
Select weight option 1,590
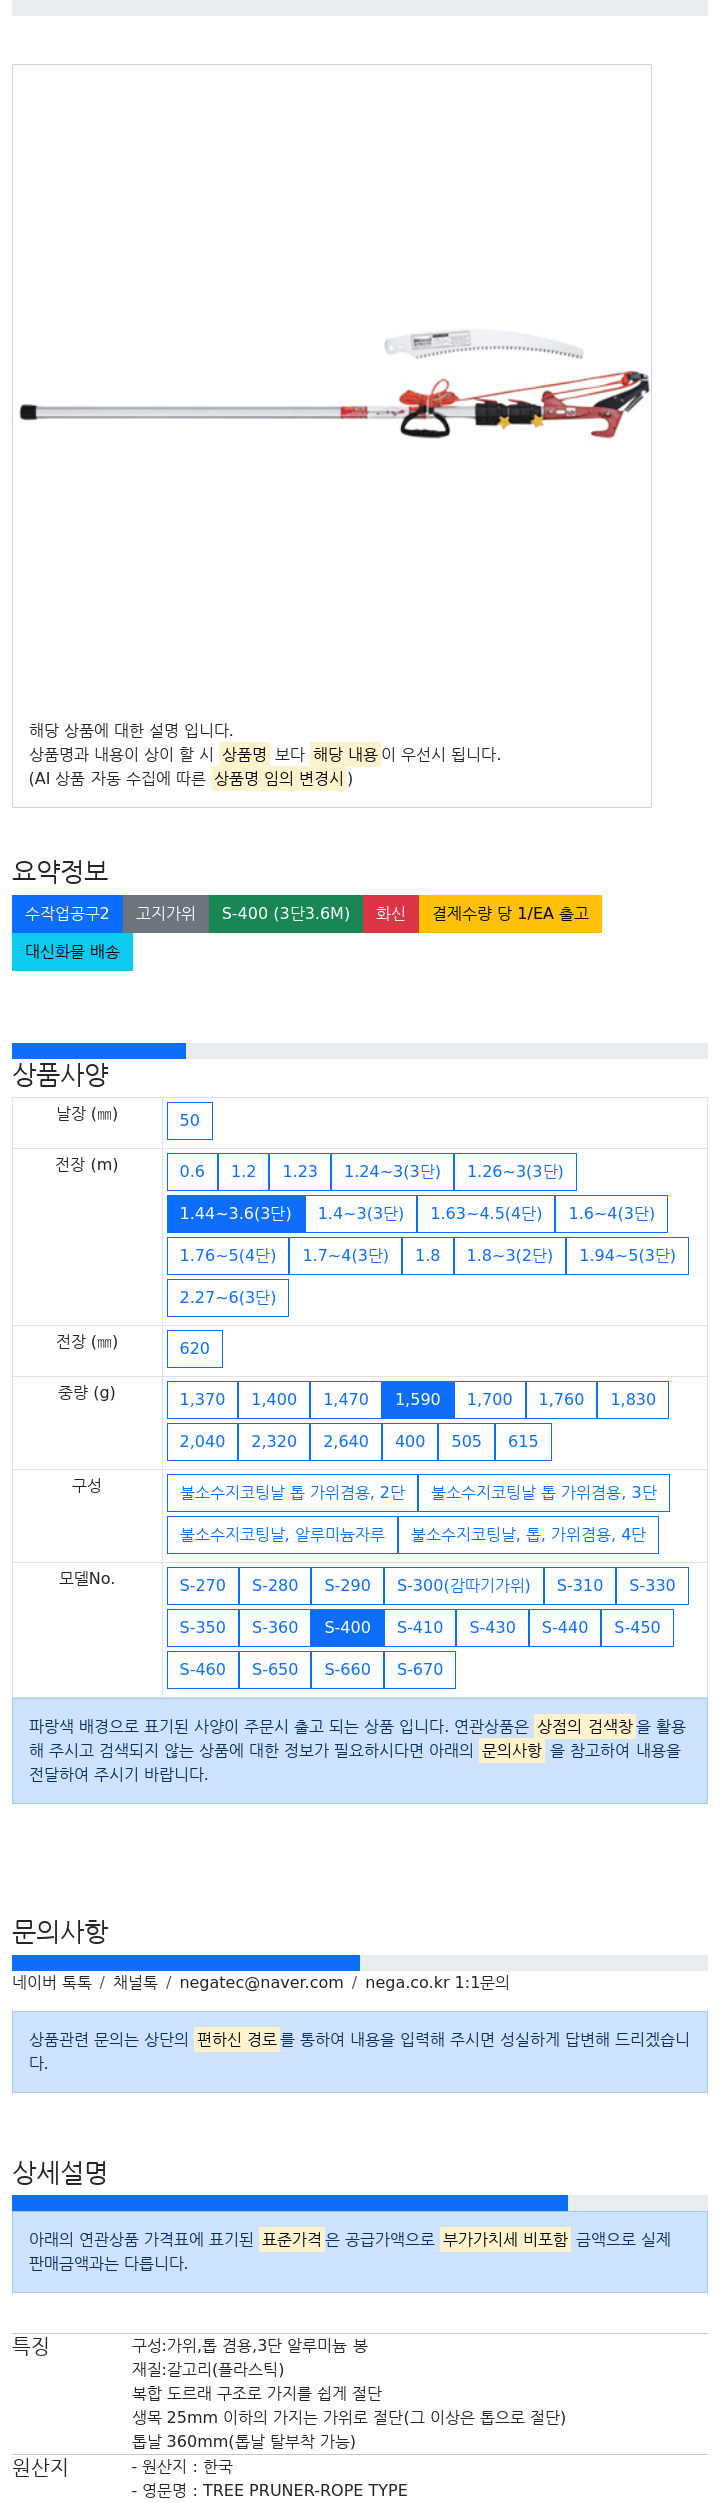[x=418, y=1400]
